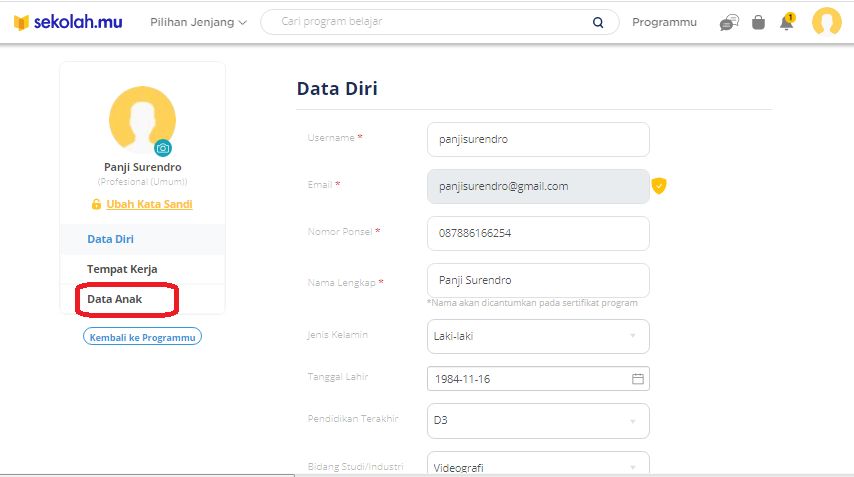Open the shopping bag icon
The height and width of the screenshot is (477, 854).
coord(758,22)
